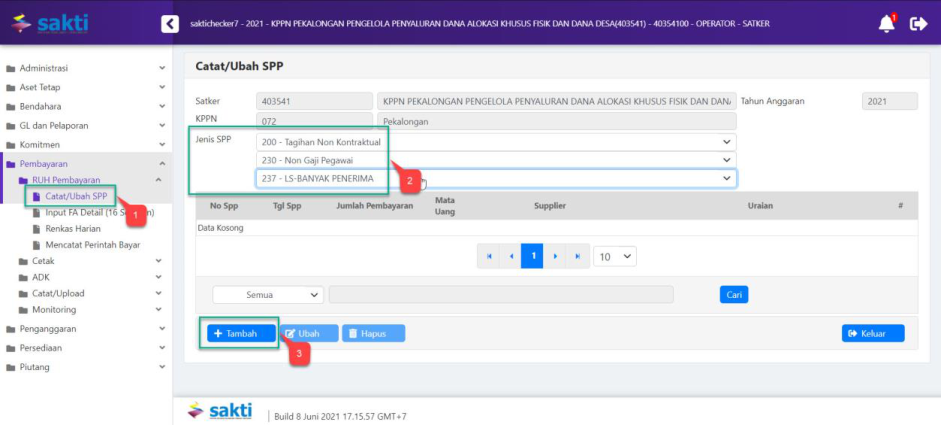
Task: Select 237 - LS-BANYAK PENERIMA dropdown
Action: [496, 178]
